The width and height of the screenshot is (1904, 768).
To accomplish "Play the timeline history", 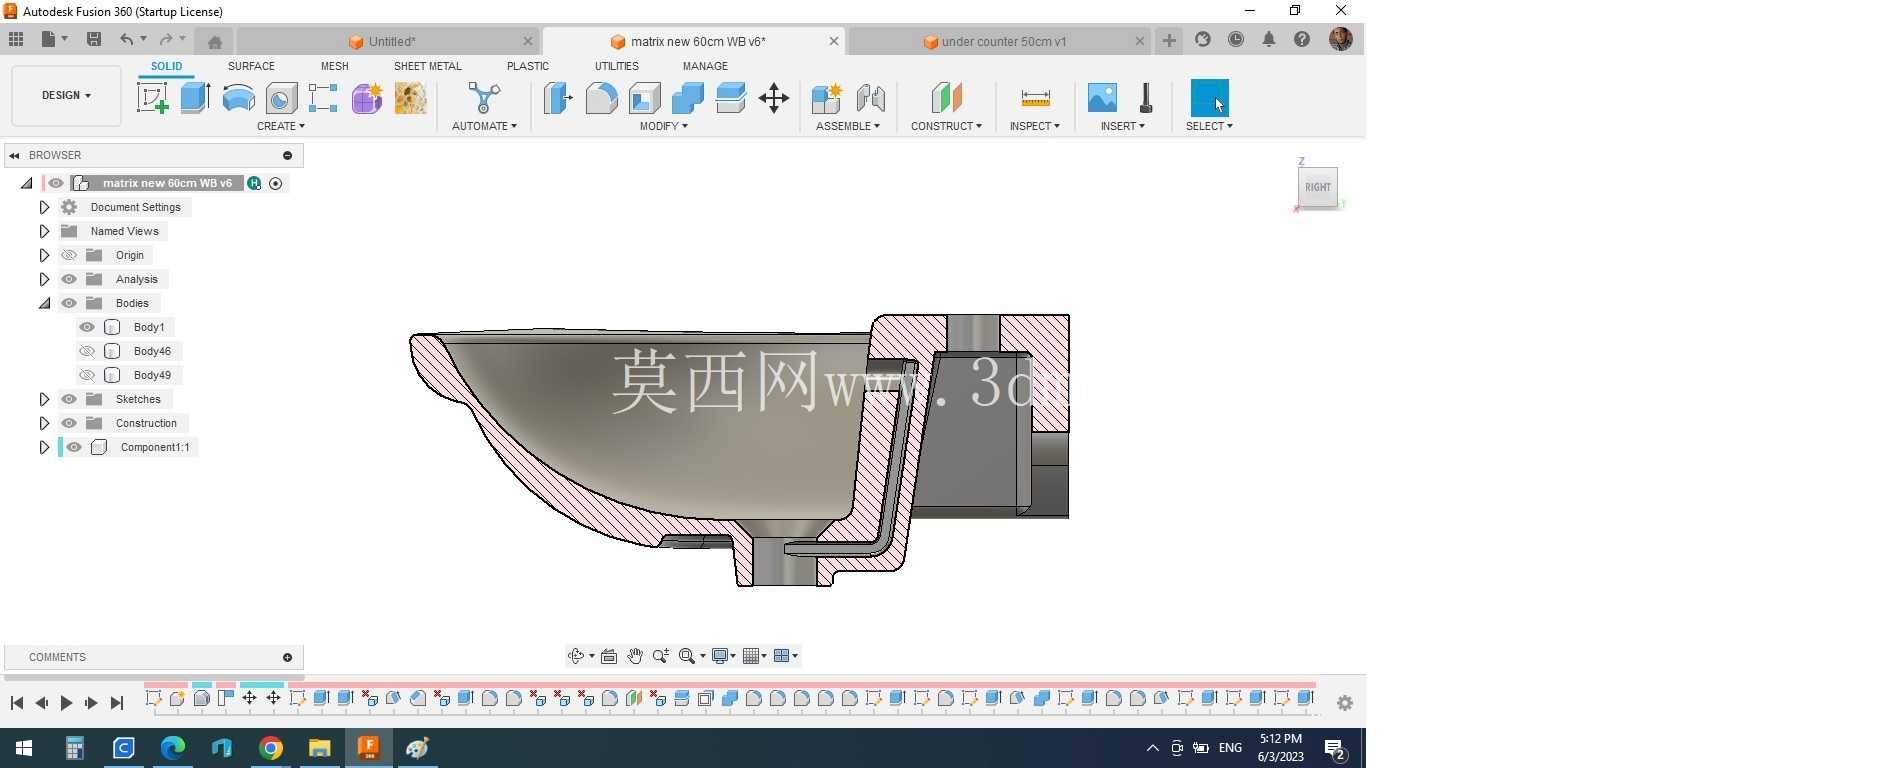I will (x=66, y=703).
